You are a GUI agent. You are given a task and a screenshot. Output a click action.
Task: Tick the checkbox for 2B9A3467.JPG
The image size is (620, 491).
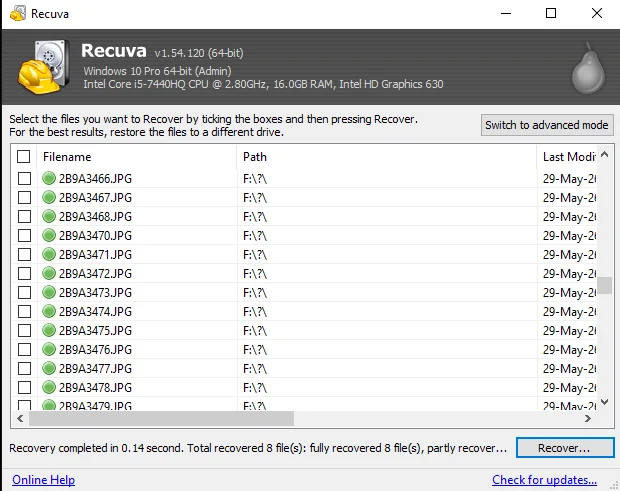25,197
